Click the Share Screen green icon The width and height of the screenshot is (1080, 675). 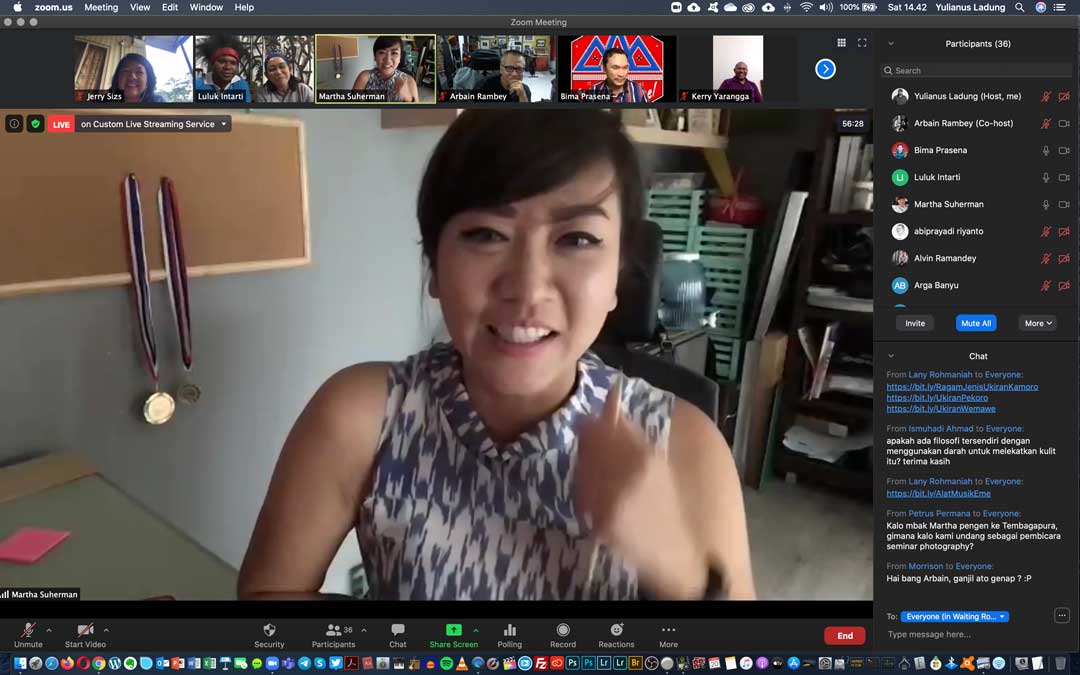coord(453,630)
